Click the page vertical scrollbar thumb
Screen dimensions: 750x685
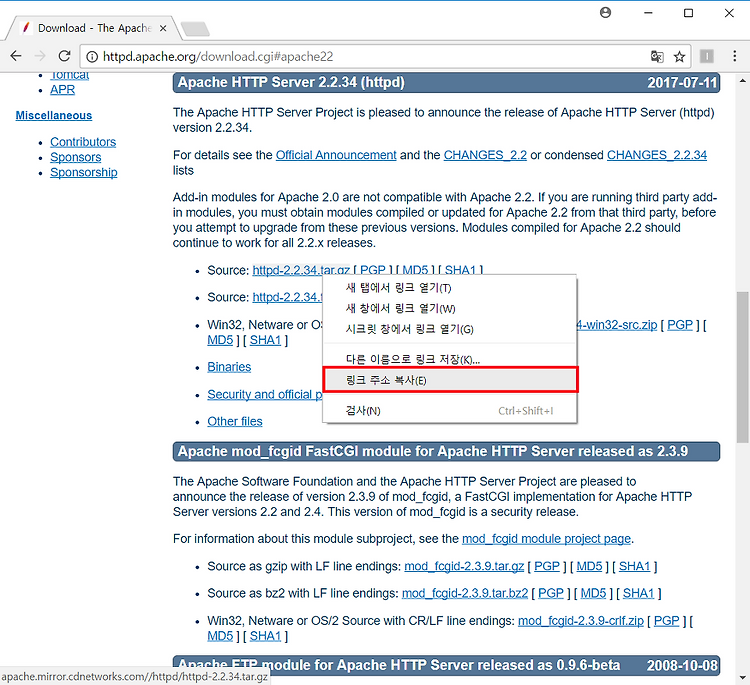tap(743, 367)
